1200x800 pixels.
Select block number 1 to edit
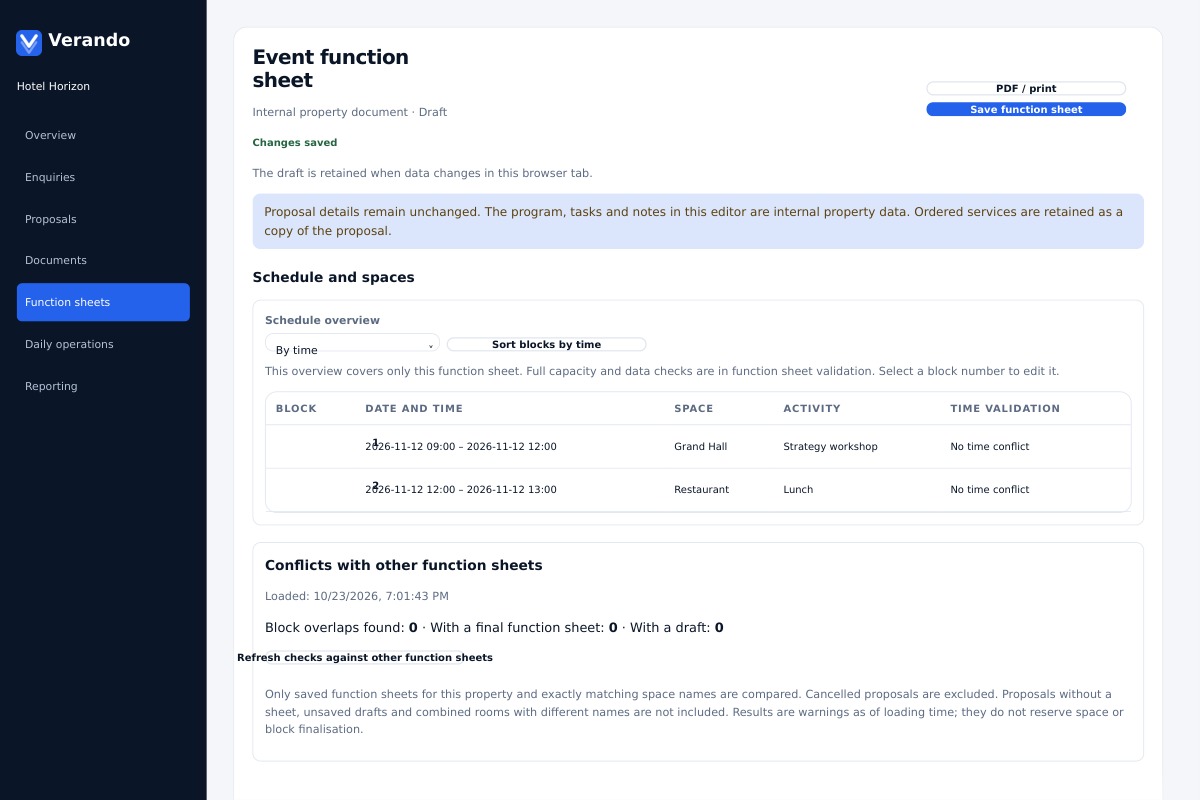tap(375, 442)
